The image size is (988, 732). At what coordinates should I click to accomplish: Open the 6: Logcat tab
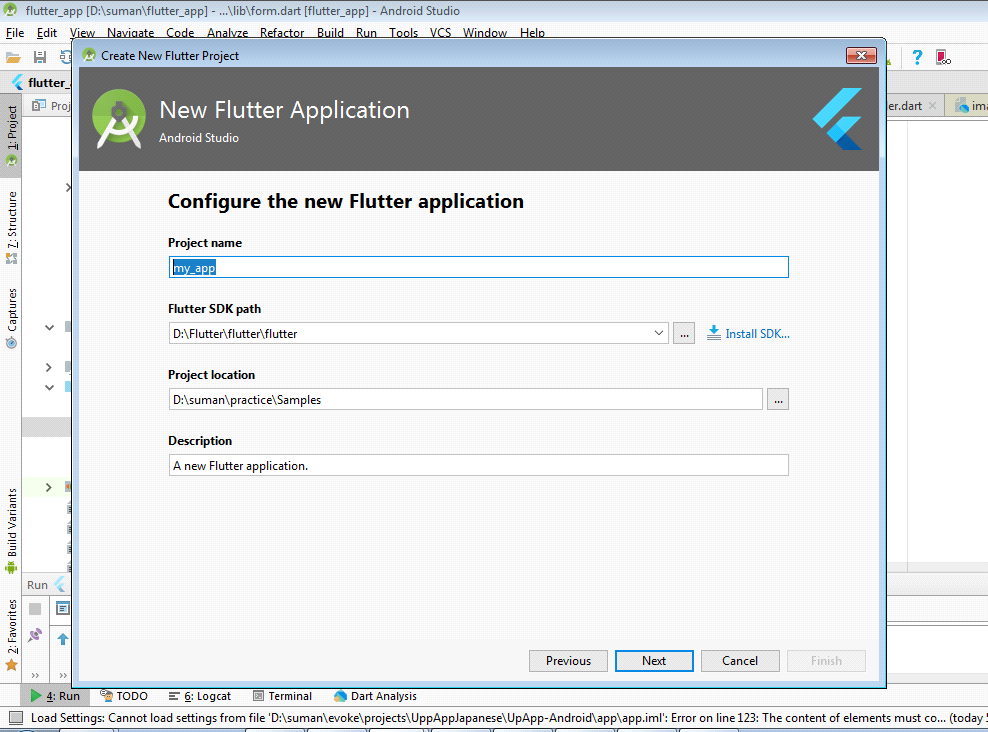click(200, 696)
